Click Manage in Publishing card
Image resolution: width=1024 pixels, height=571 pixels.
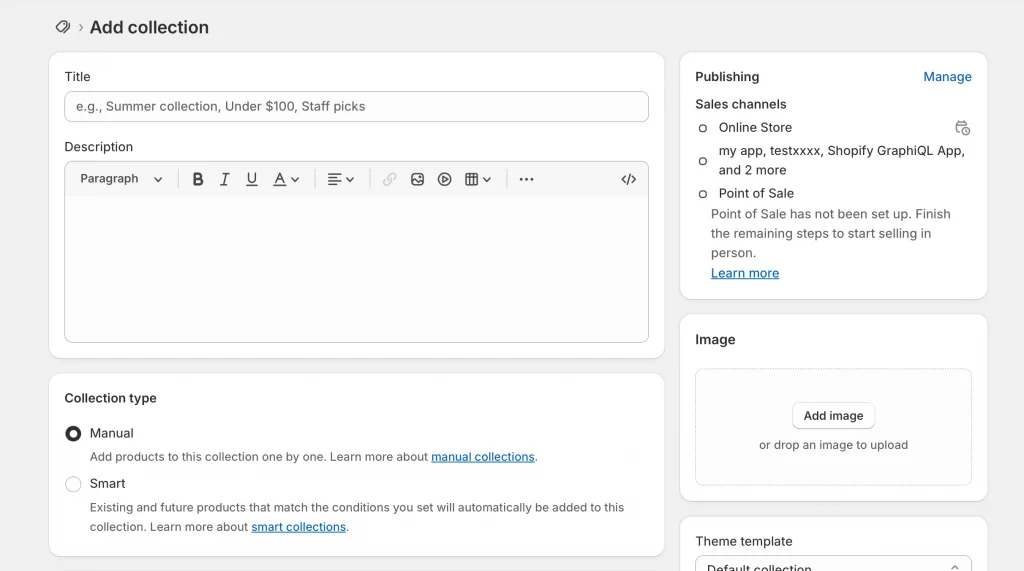click(x=947, y=77)
